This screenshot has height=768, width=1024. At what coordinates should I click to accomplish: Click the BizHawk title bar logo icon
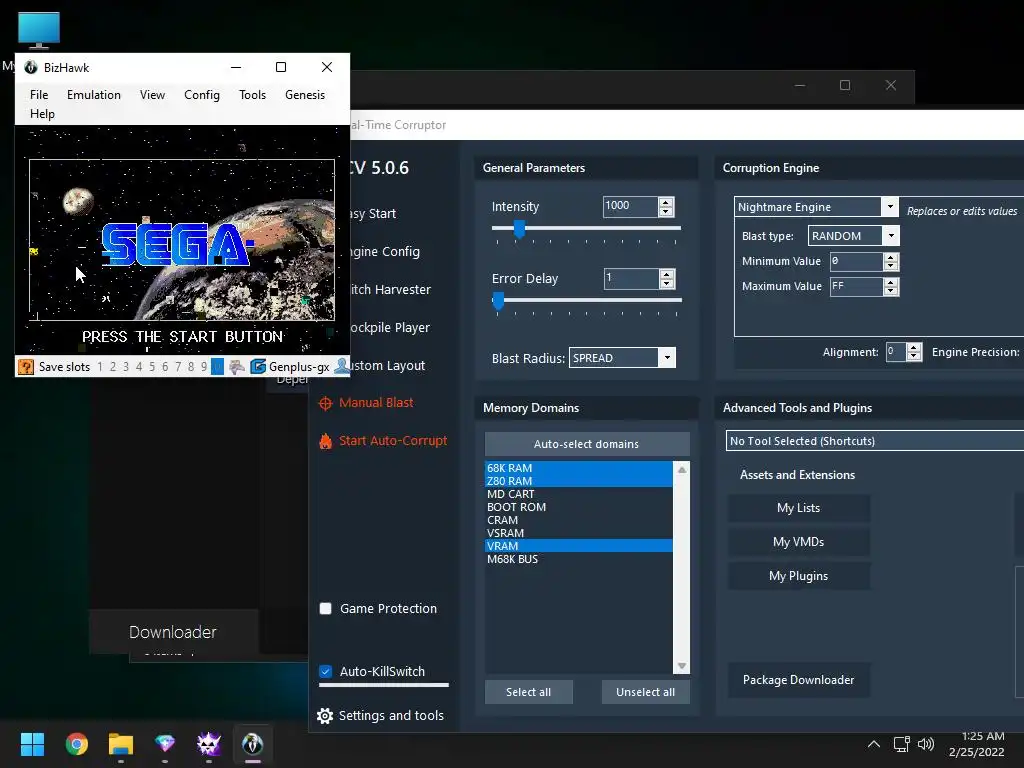coord(31,67)
